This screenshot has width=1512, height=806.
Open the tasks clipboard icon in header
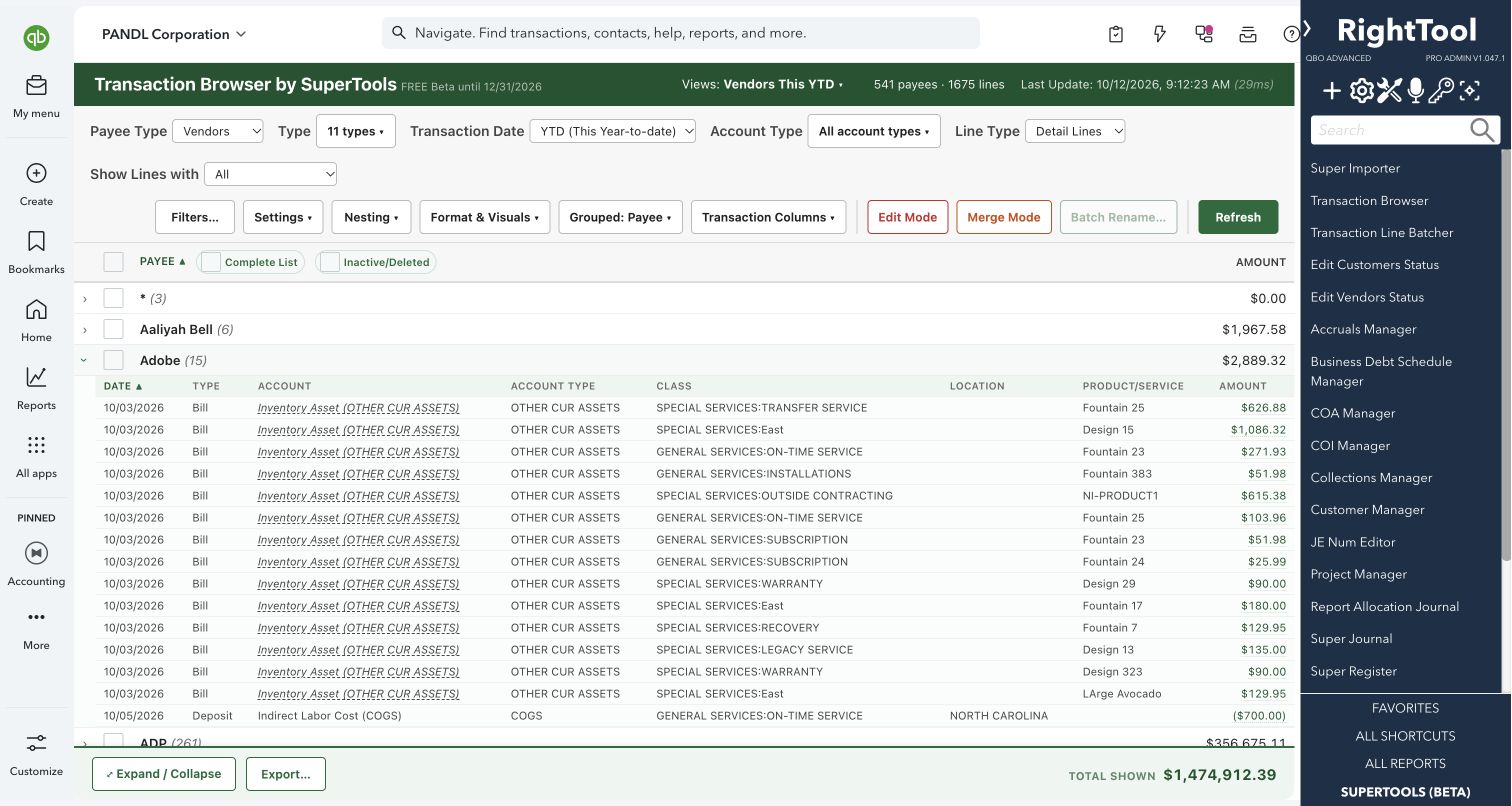point(1116,34)
